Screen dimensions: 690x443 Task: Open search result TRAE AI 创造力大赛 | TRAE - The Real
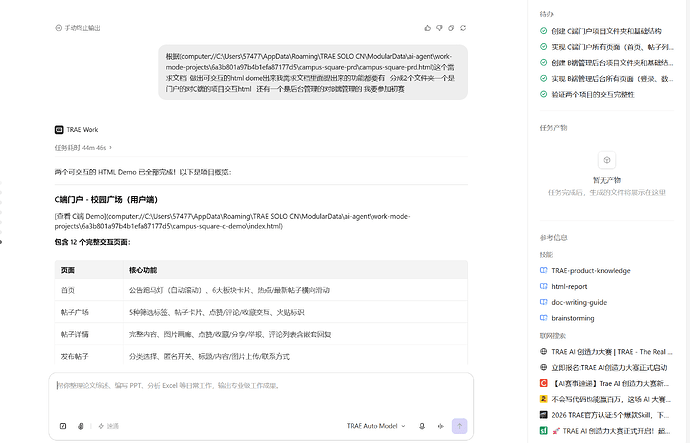click(612, 351)
